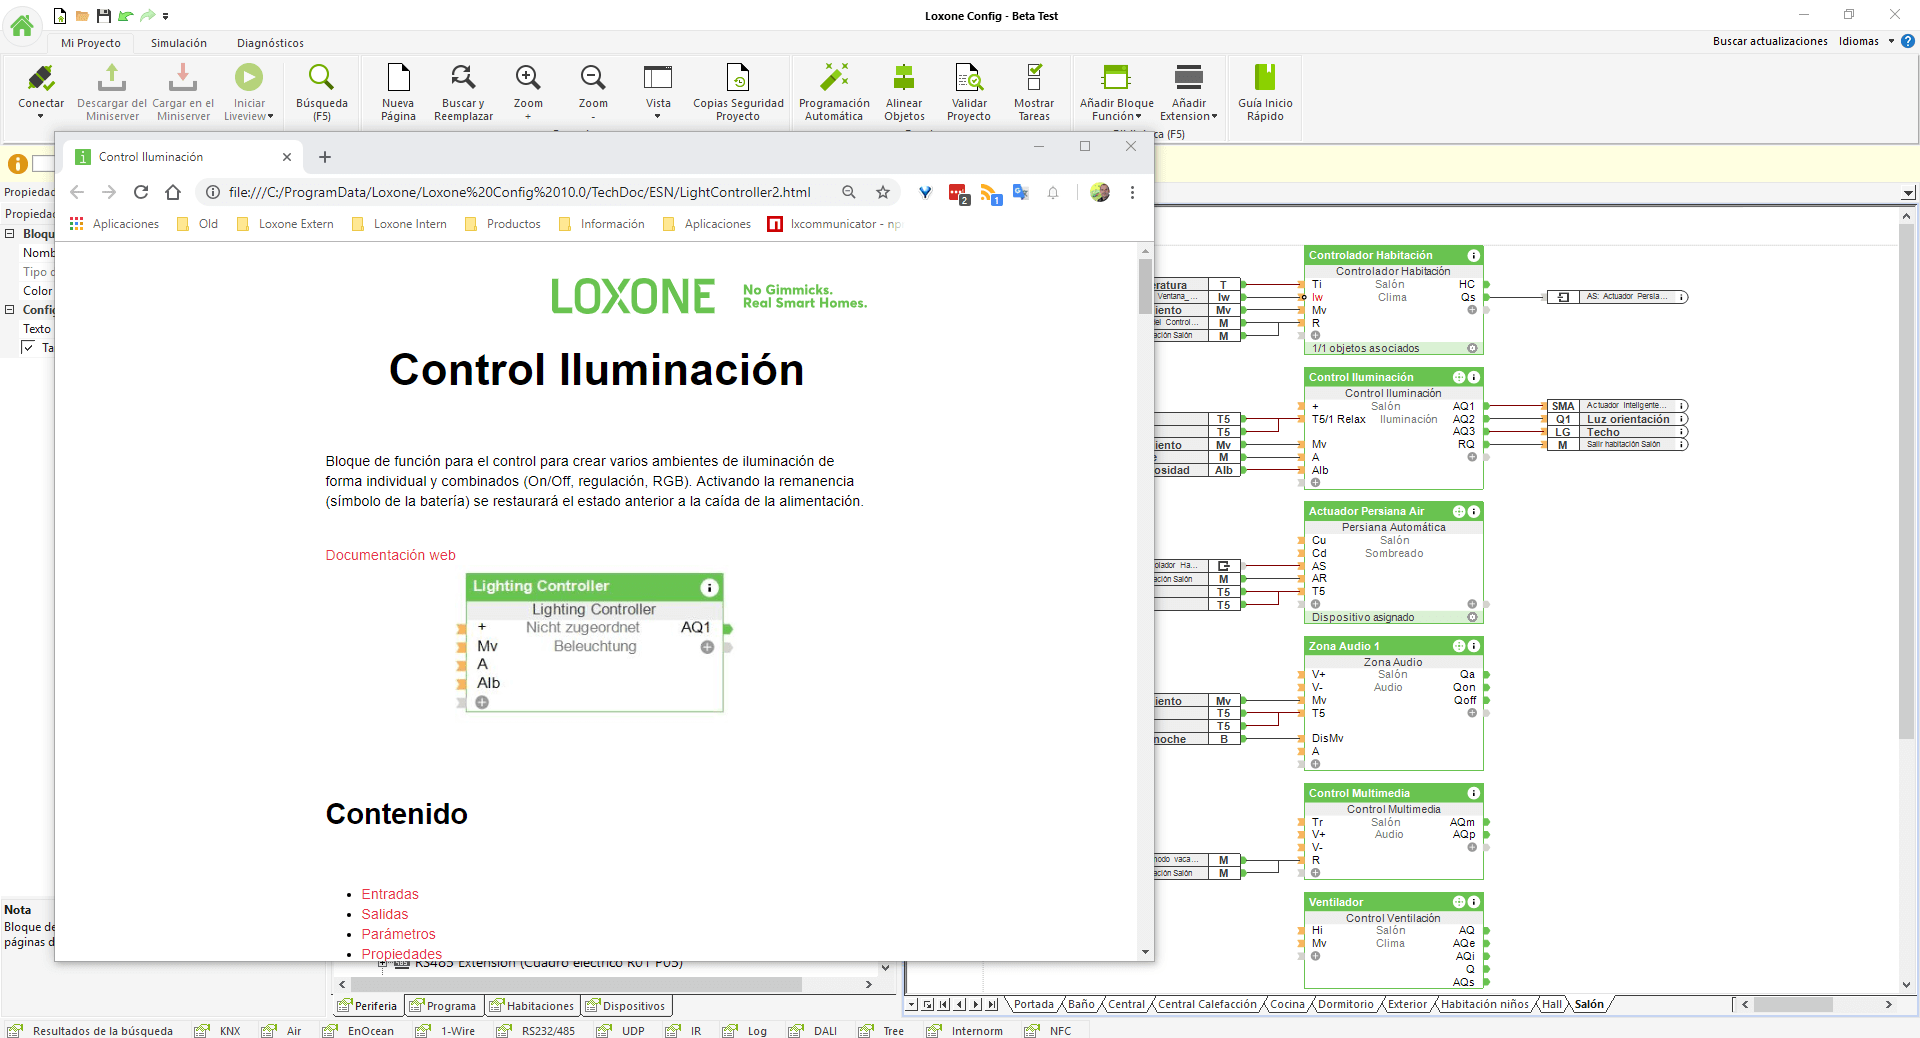
Task: Run Programación Automática wand tool
Action: tap(834, 80)
